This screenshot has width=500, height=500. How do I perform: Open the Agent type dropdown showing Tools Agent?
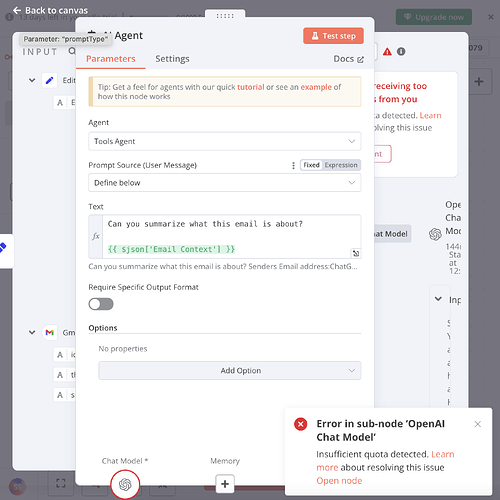coord(224,141)
